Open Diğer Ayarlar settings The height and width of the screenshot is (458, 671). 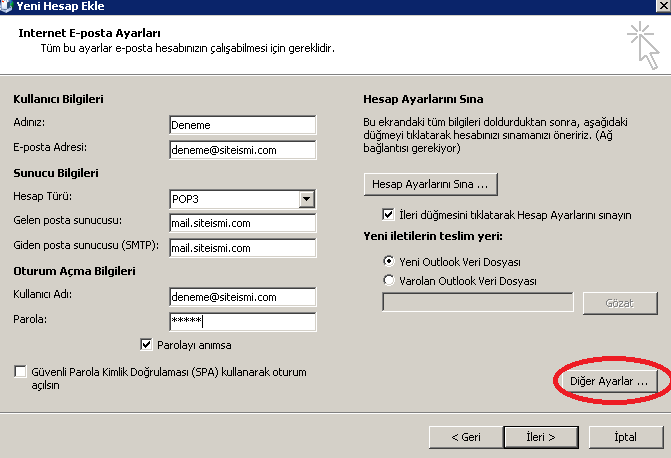click(x=609, y=381)
